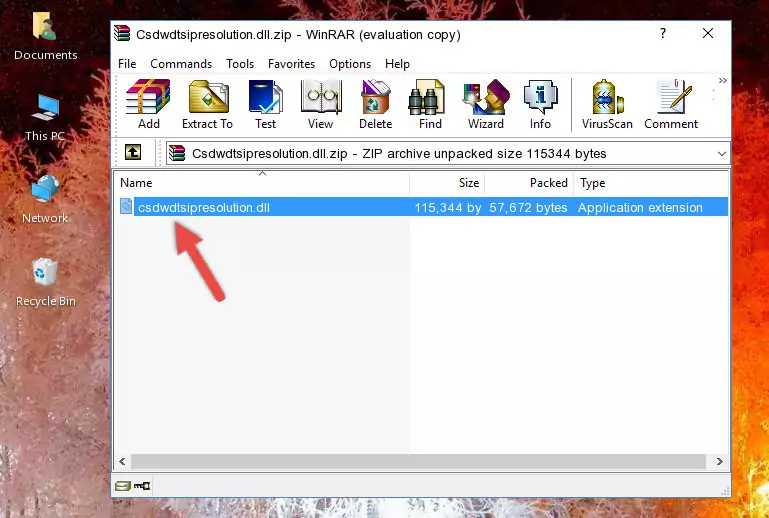The height and width of the screenshot is (518, 769).
Task: Sort by Name column header
Action: 262,183
